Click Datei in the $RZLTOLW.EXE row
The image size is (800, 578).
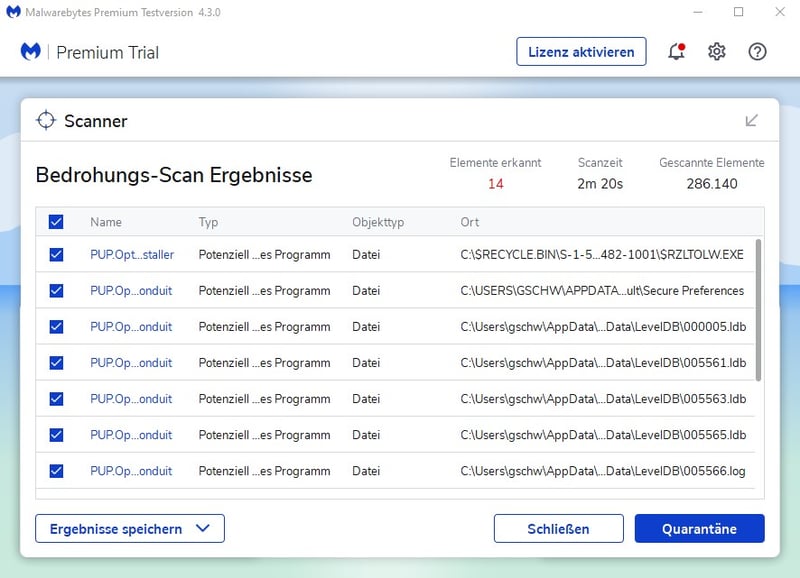coord(366,255)
